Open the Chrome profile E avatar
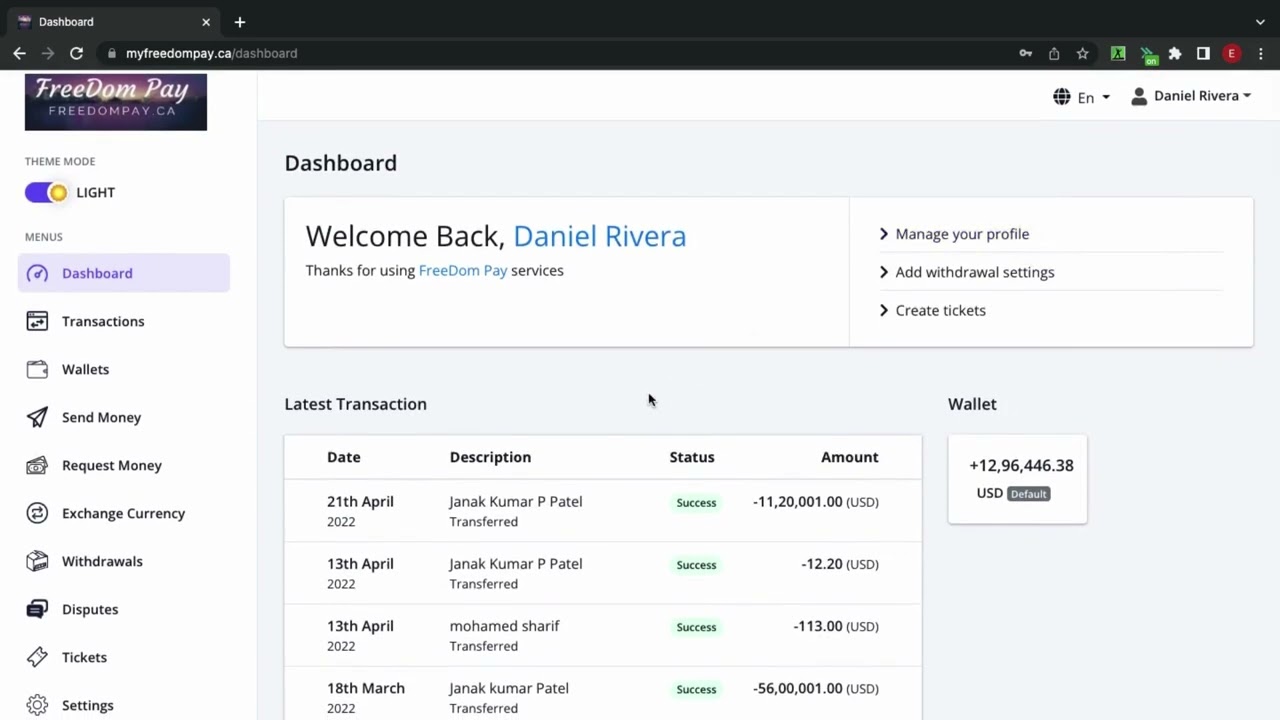Image resolution: width=1280 pixels, height=720 pixels. [x=1232, y=53]
